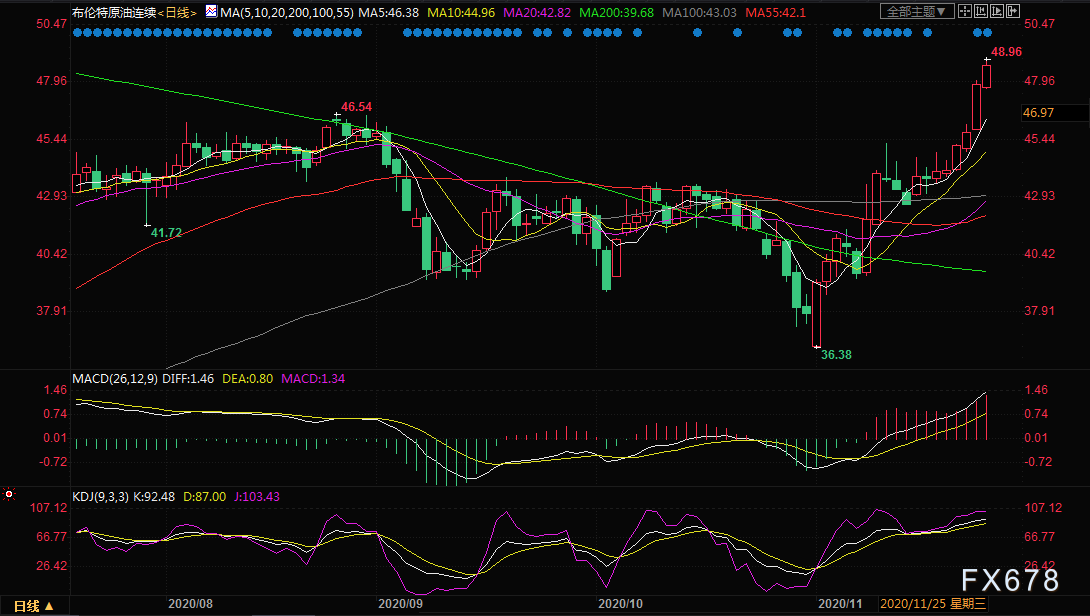The image size is (1090, 616).
Task: Click the 2020/11/25 星期三 date label
Action: point(929,604)
